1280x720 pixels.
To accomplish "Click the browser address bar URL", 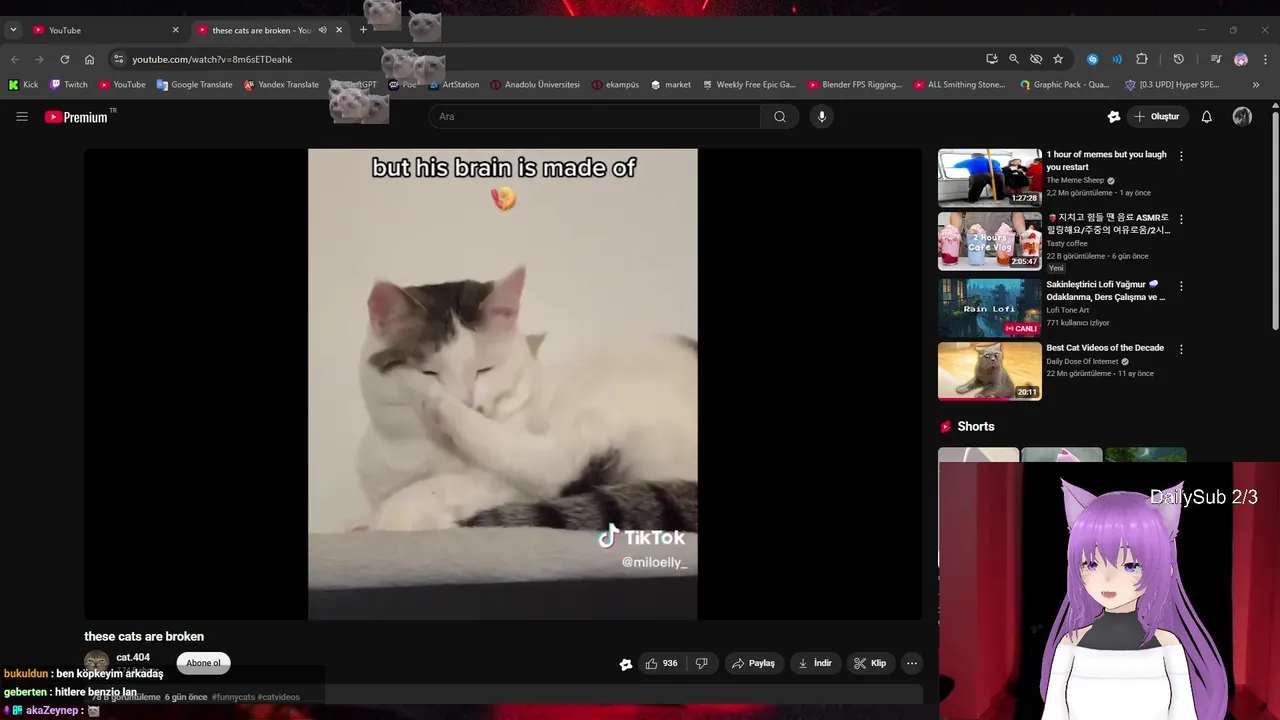I will (212, 59).
